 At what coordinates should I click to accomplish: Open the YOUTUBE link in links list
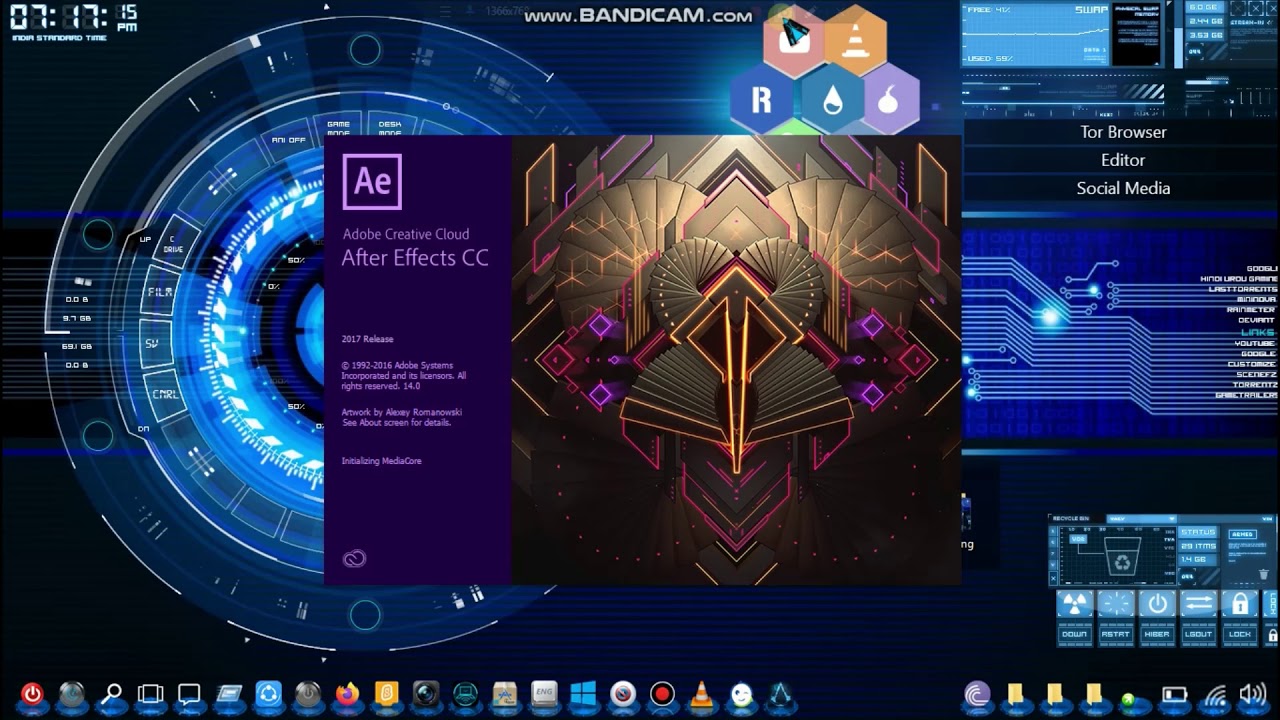tap(1255, 343)
